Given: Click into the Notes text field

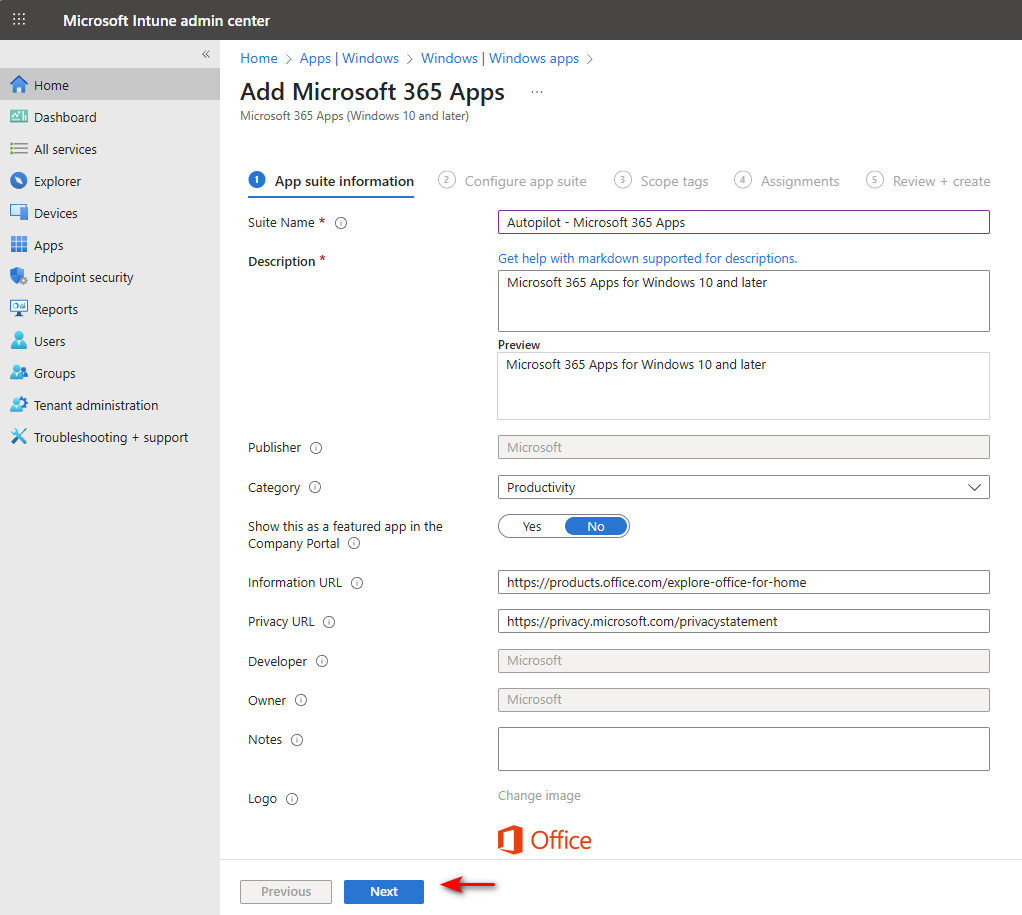Looking at the screenshot, I should pyautogui.click(x=743, y=749).
